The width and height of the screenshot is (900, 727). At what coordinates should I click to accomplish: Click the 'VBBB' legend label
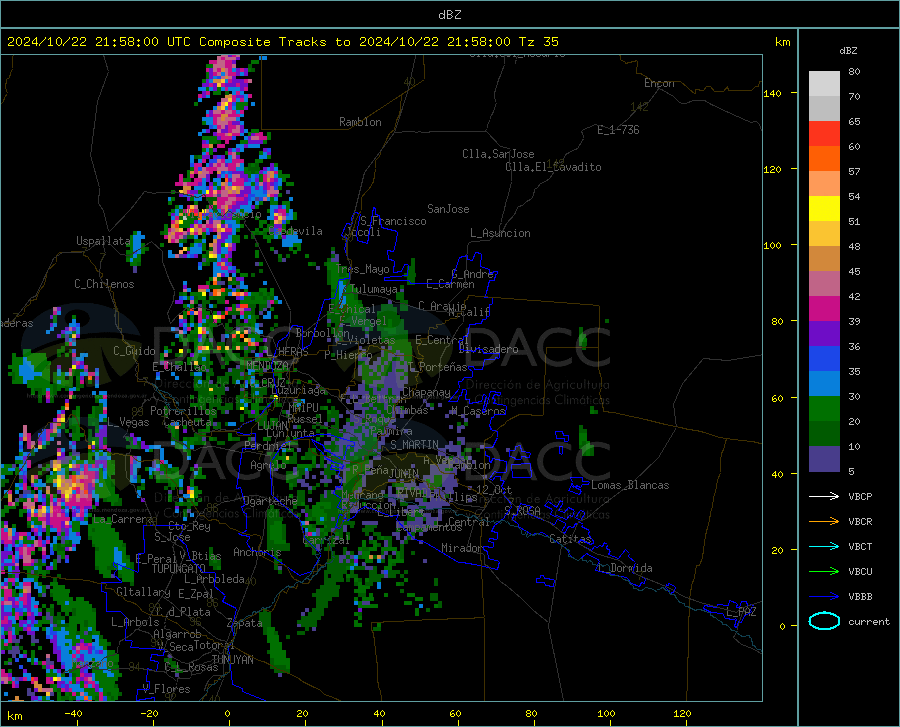(860, 597)
